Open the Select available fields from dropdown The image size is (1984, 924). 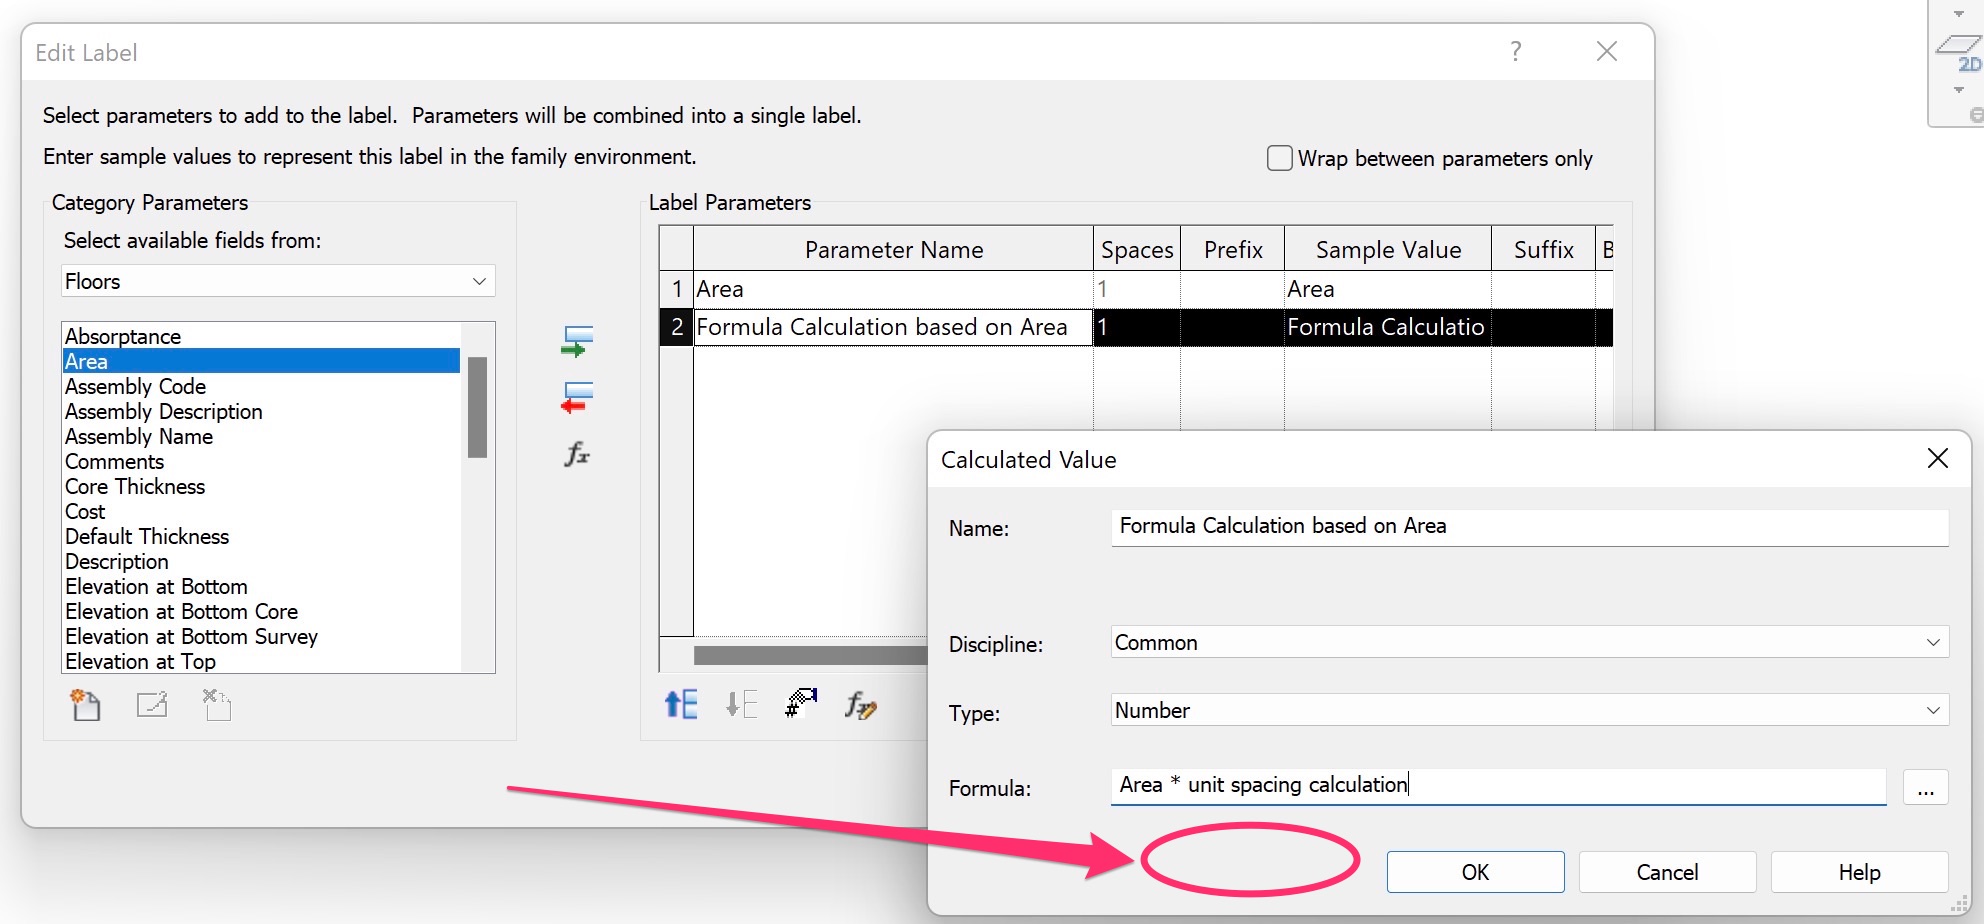479,281
